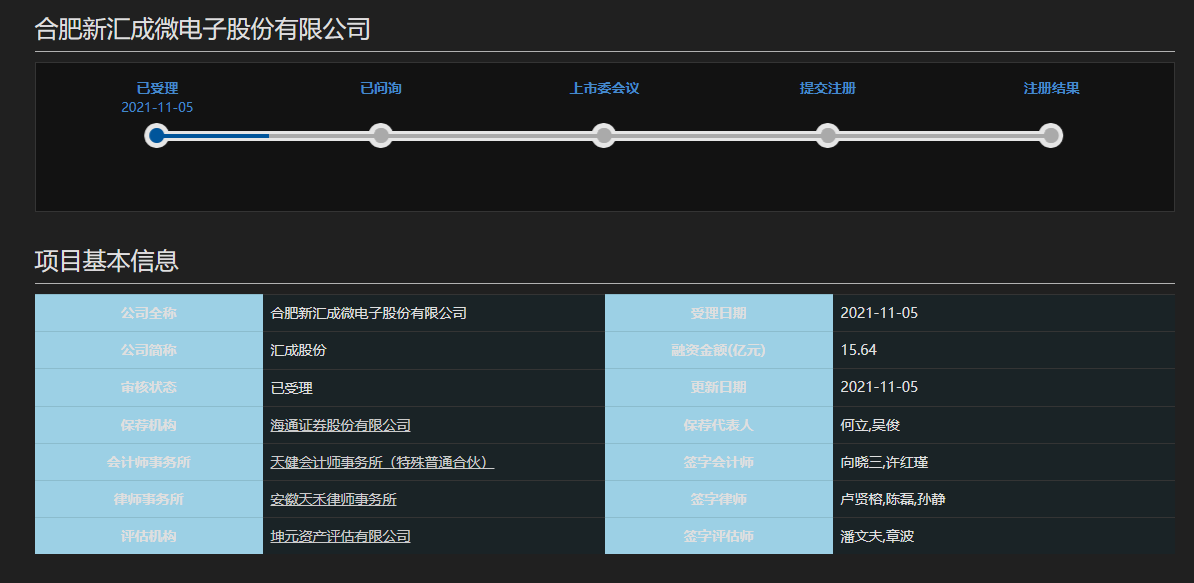The height and width of the screenshot is (583, 1194).
Task: Click the company name heading at top
Action: pos(202,29)
